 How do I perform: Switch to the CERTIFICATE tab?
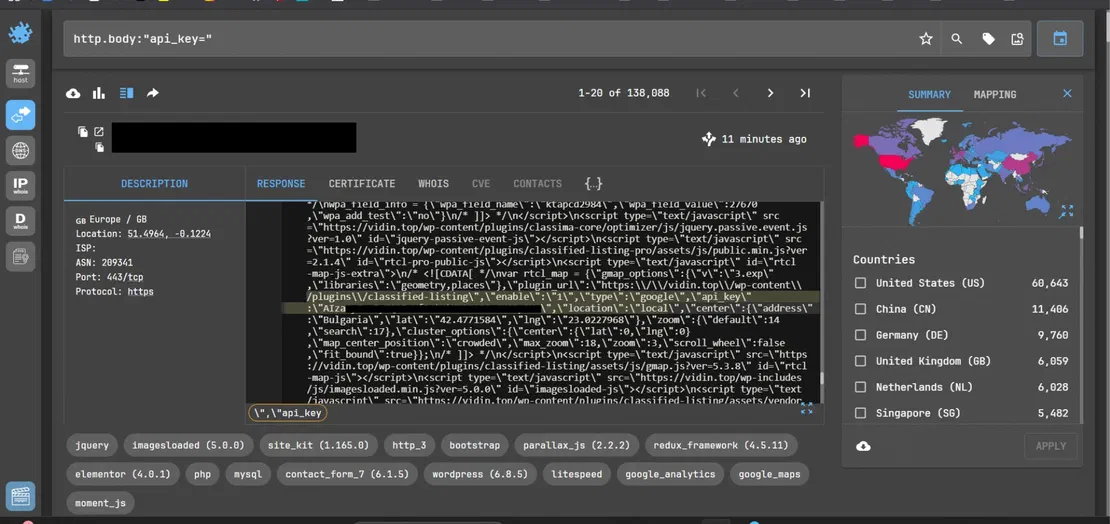tap(362, 183)
